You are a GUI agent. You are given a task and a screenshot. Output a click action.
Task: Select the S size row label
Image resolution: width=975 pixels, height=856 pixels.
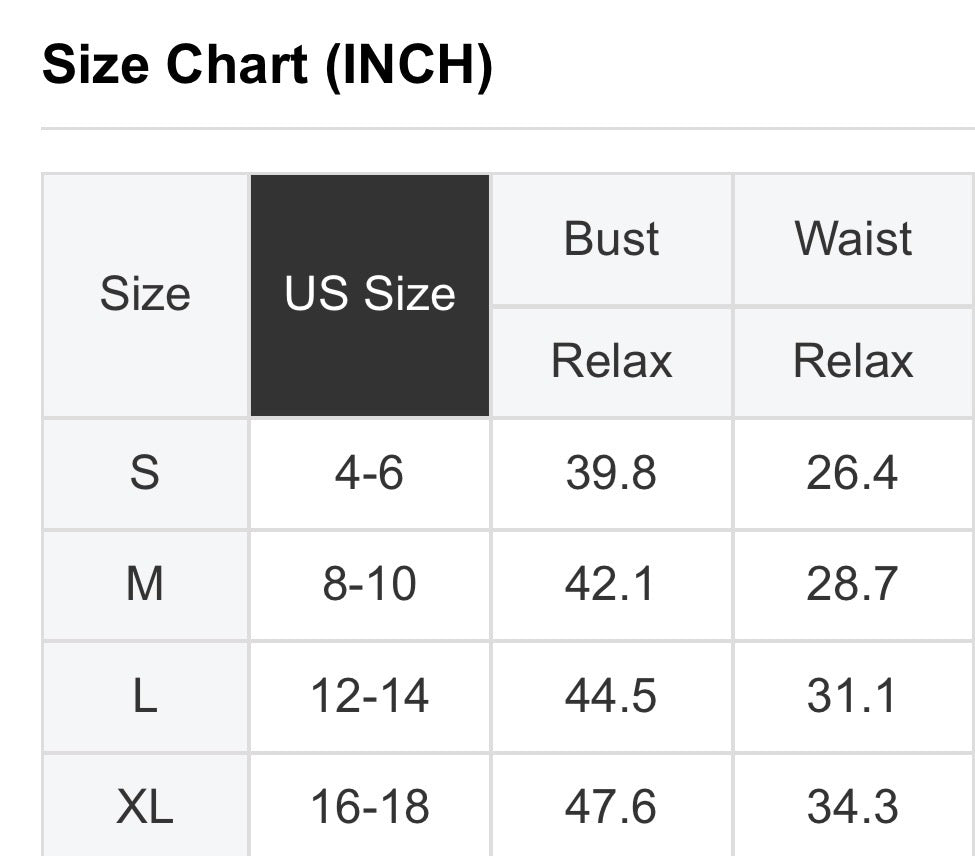point(145,473)
